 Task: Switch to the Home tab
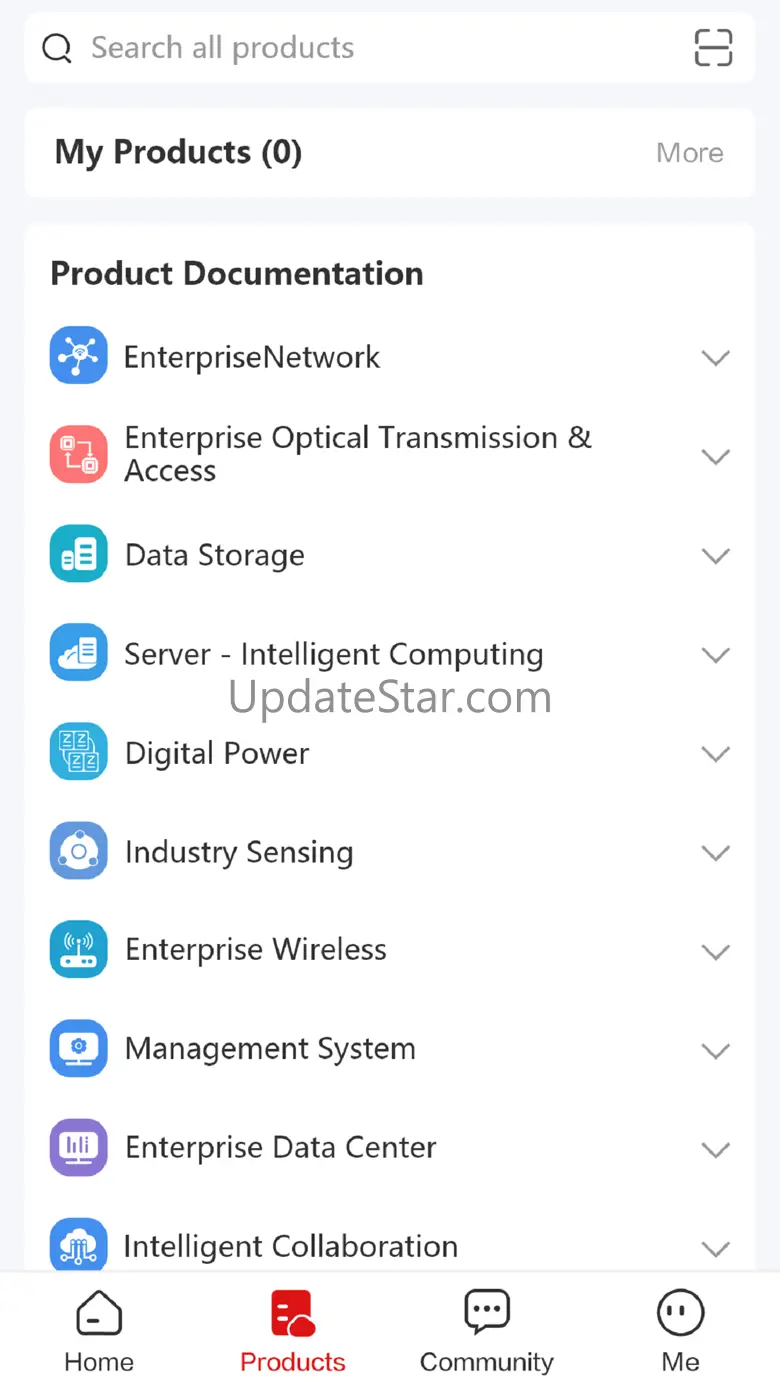98,1331
